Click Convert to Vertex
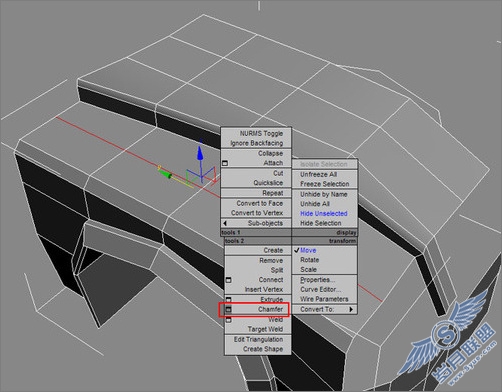This screenshot has height=392, width=502. [x=256, y=213]
